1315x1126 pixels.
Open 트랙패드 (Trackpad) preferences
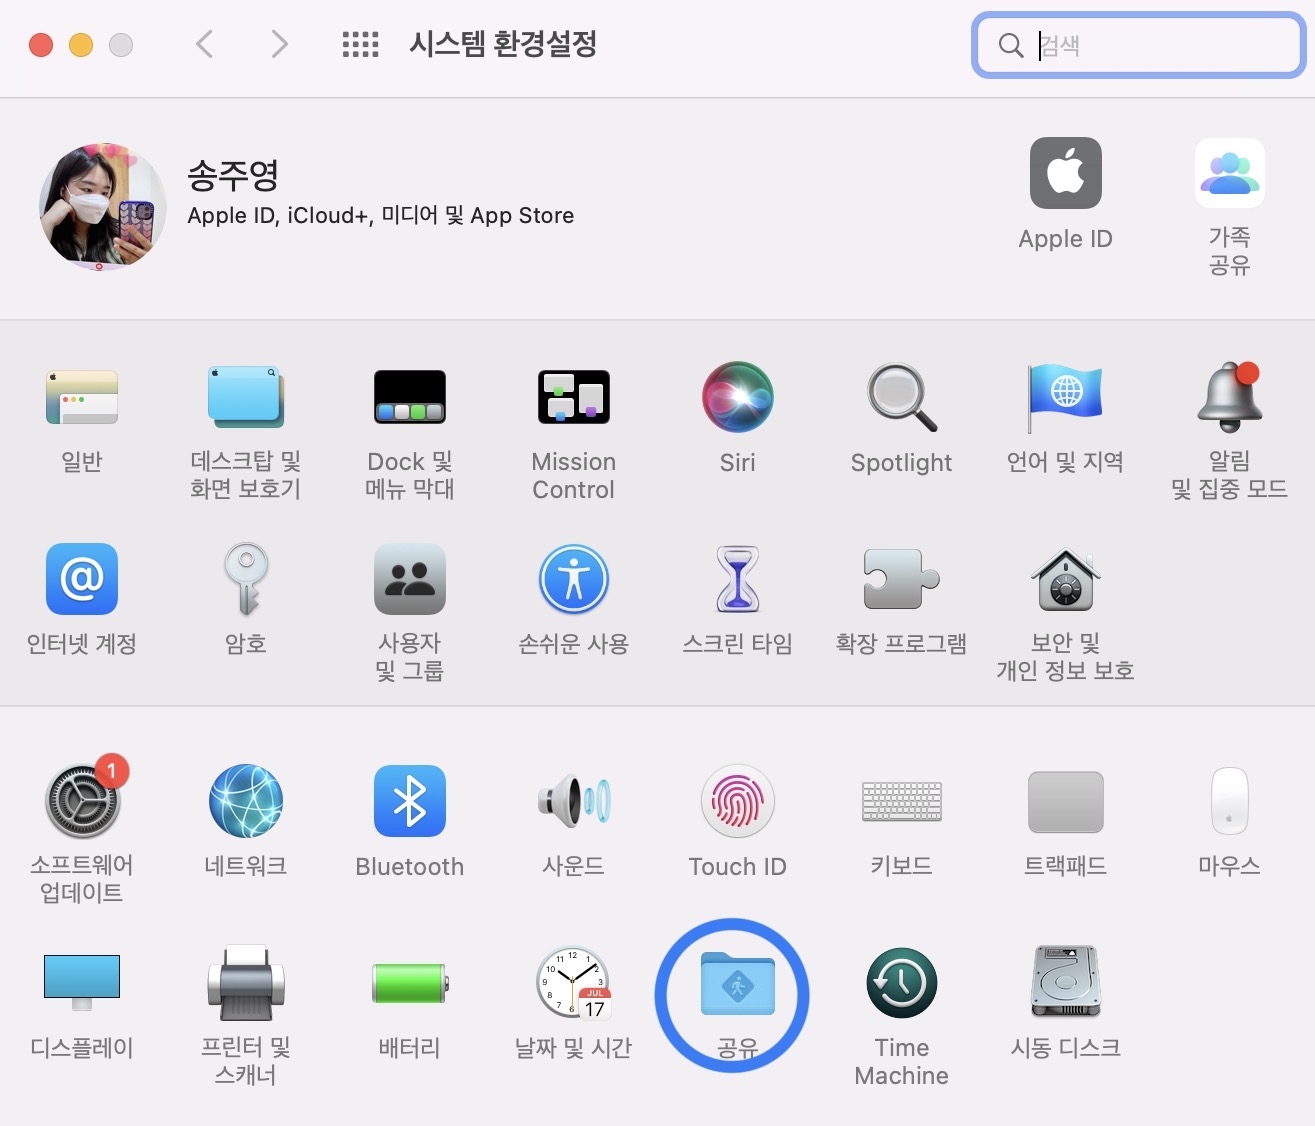pos(1066,801)
